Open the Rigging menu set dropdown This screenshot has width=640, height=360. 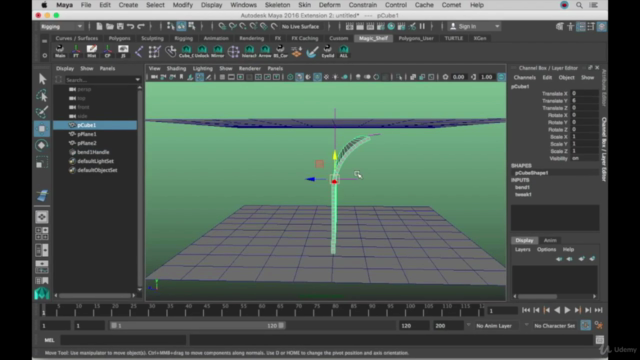(x=61, y=27)
